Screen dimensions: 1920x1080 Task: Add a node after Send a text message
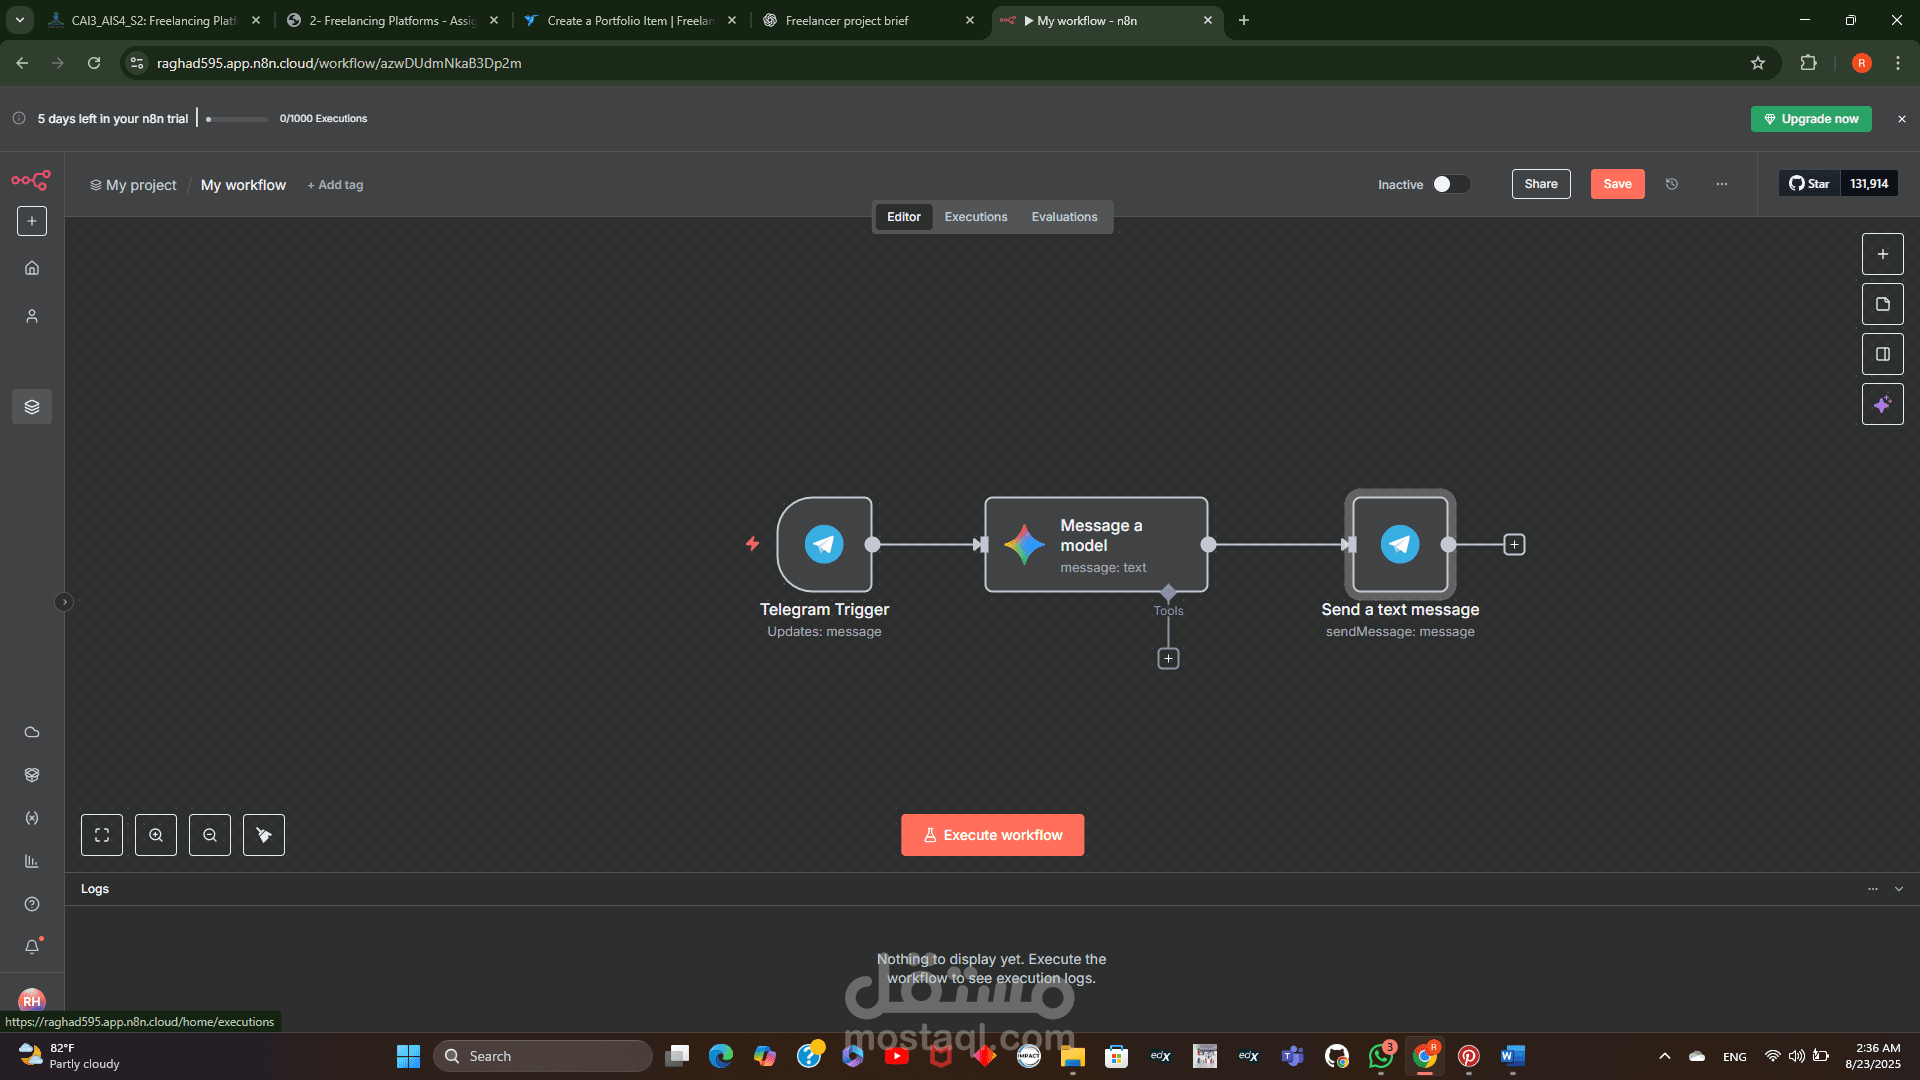1514,545
